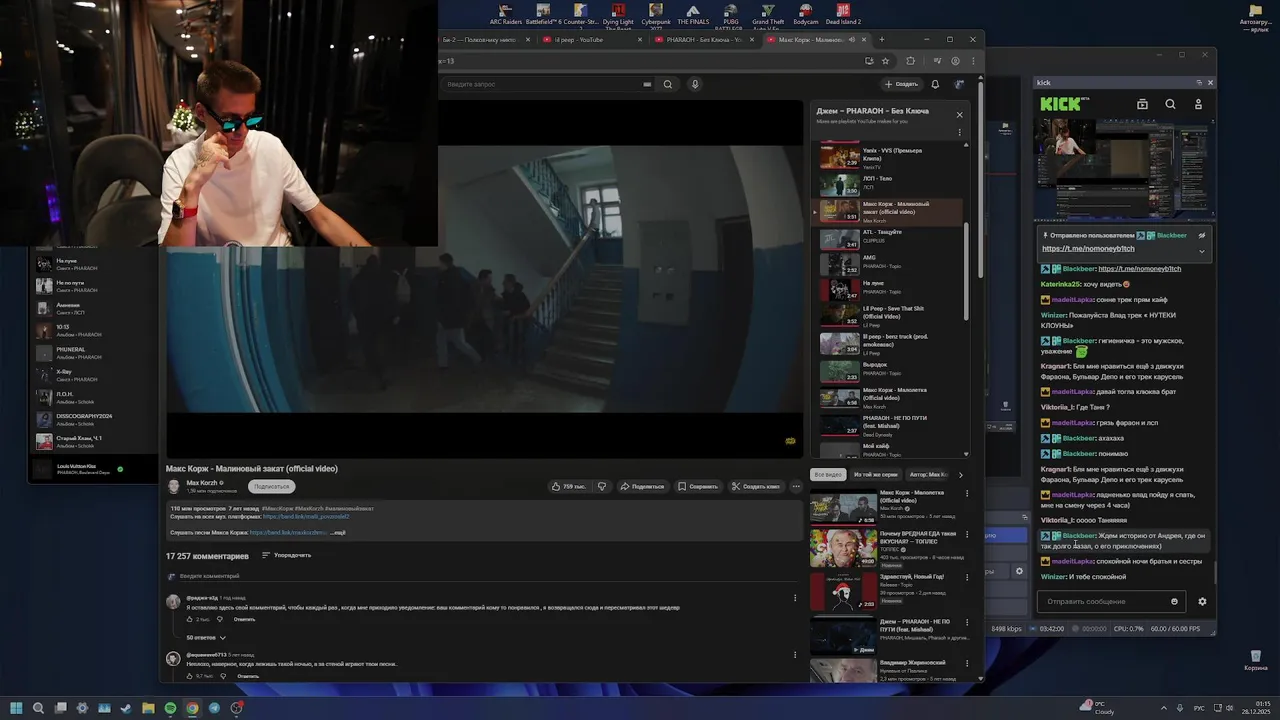This screenshot has height=720, width=1280.
Task: Open options for Малолетка suggested video
Action: pyautogui.click(x=966, y=493)
